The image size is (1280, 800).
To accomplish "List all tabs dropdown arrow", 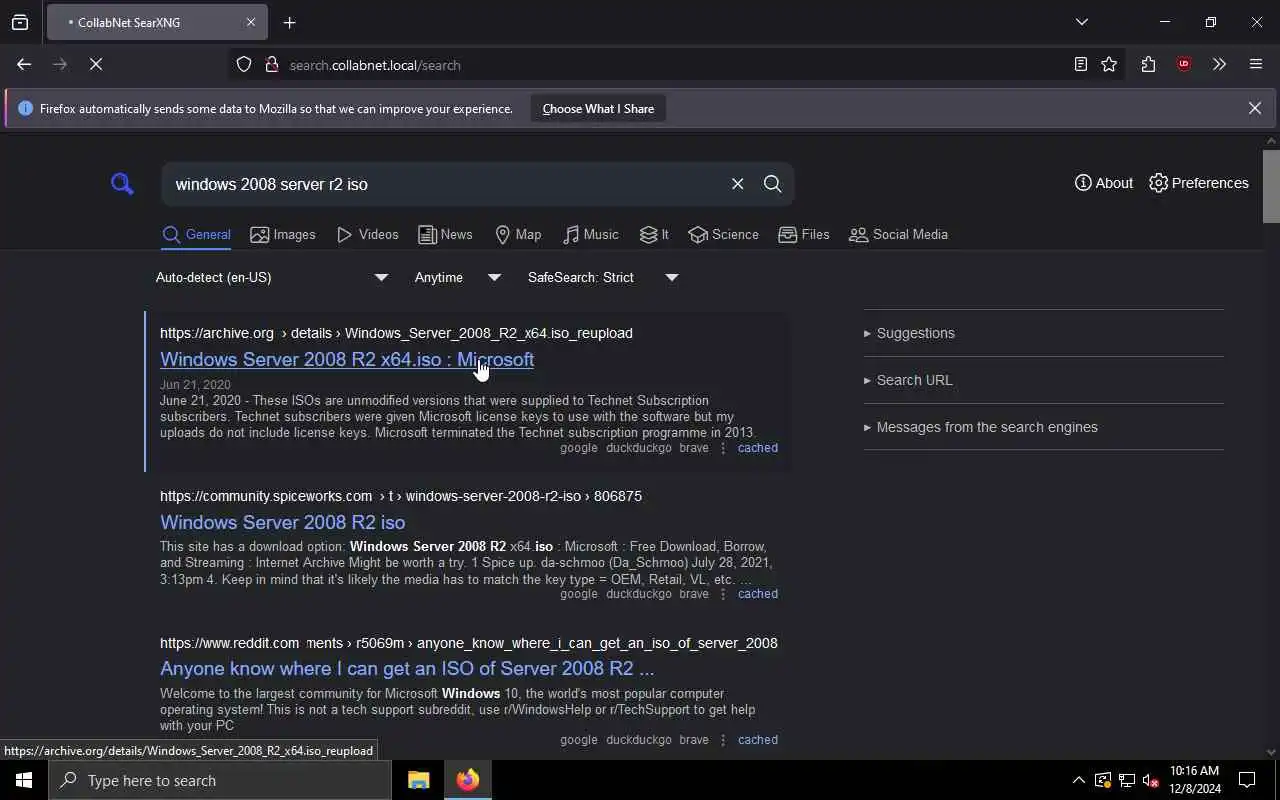I will [1082, 22].
